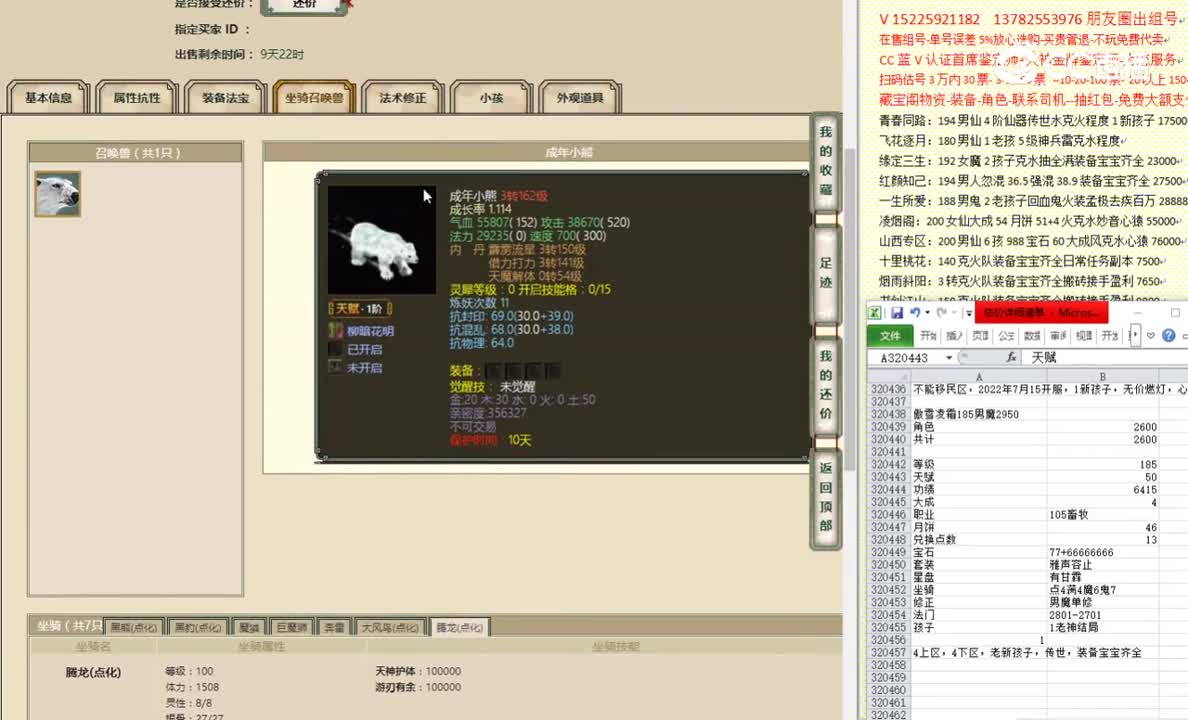Open Excel Help via question mark icon

(1167, 335)
